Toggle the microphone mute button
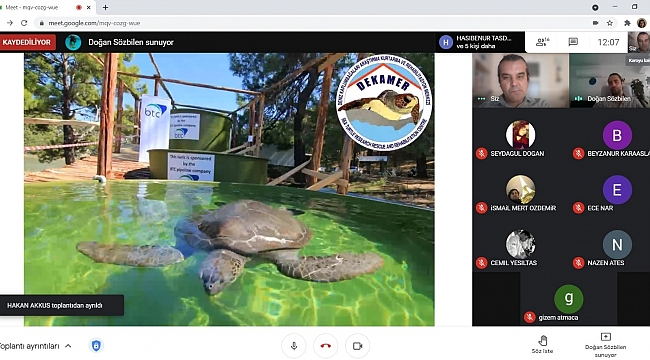Screen dimensions: 650x360 [x=294, y=345]
